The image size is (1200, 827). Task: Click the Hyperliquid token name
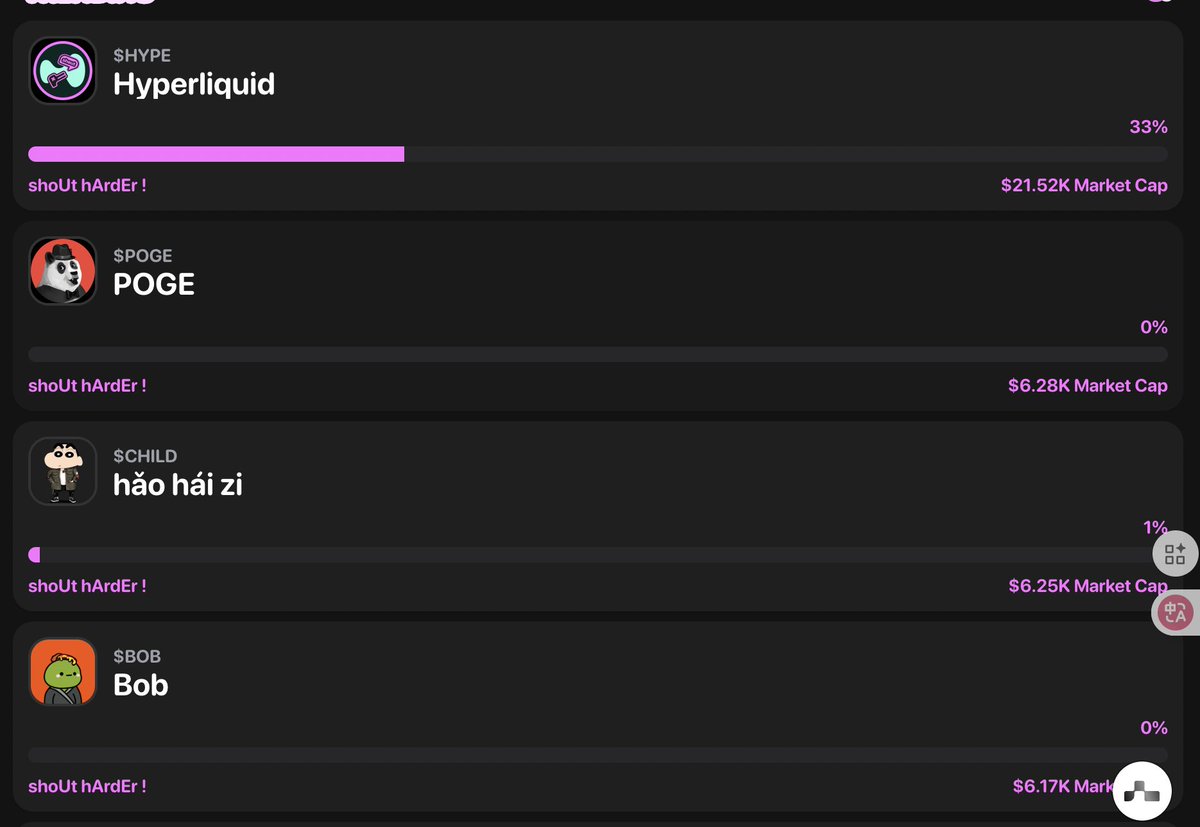pyautogui.click(x=194, y=84)
